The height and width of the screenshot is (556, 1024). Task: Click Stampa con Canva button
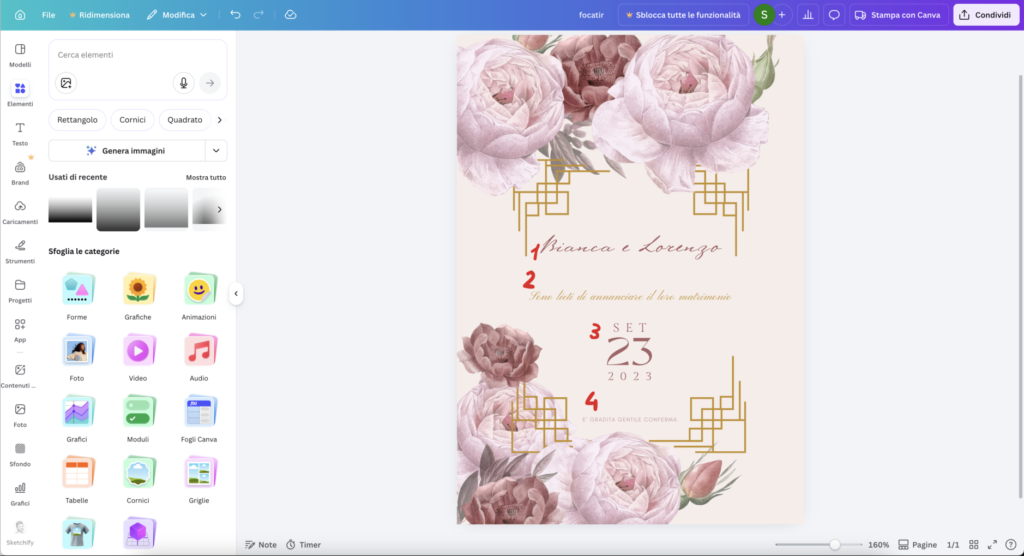pyautogui.click(x=898, y=14)
